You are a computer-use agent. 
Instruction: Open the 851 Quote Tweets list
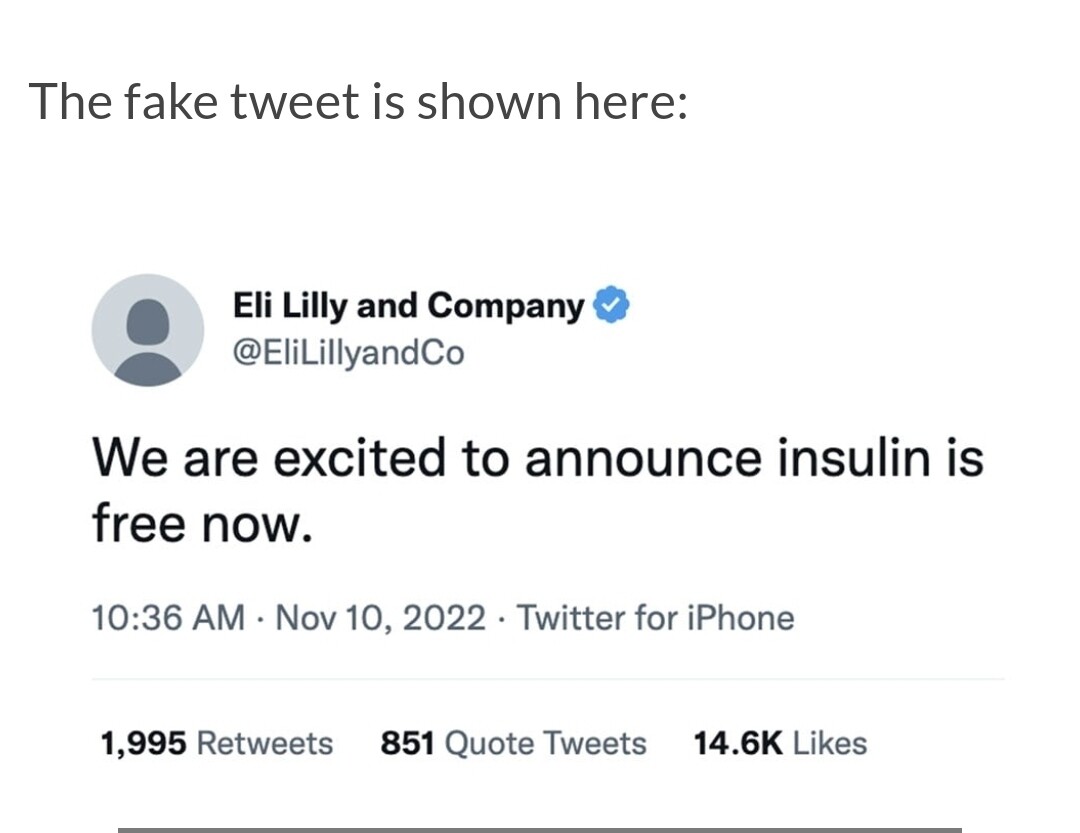[x=513, y=743]
